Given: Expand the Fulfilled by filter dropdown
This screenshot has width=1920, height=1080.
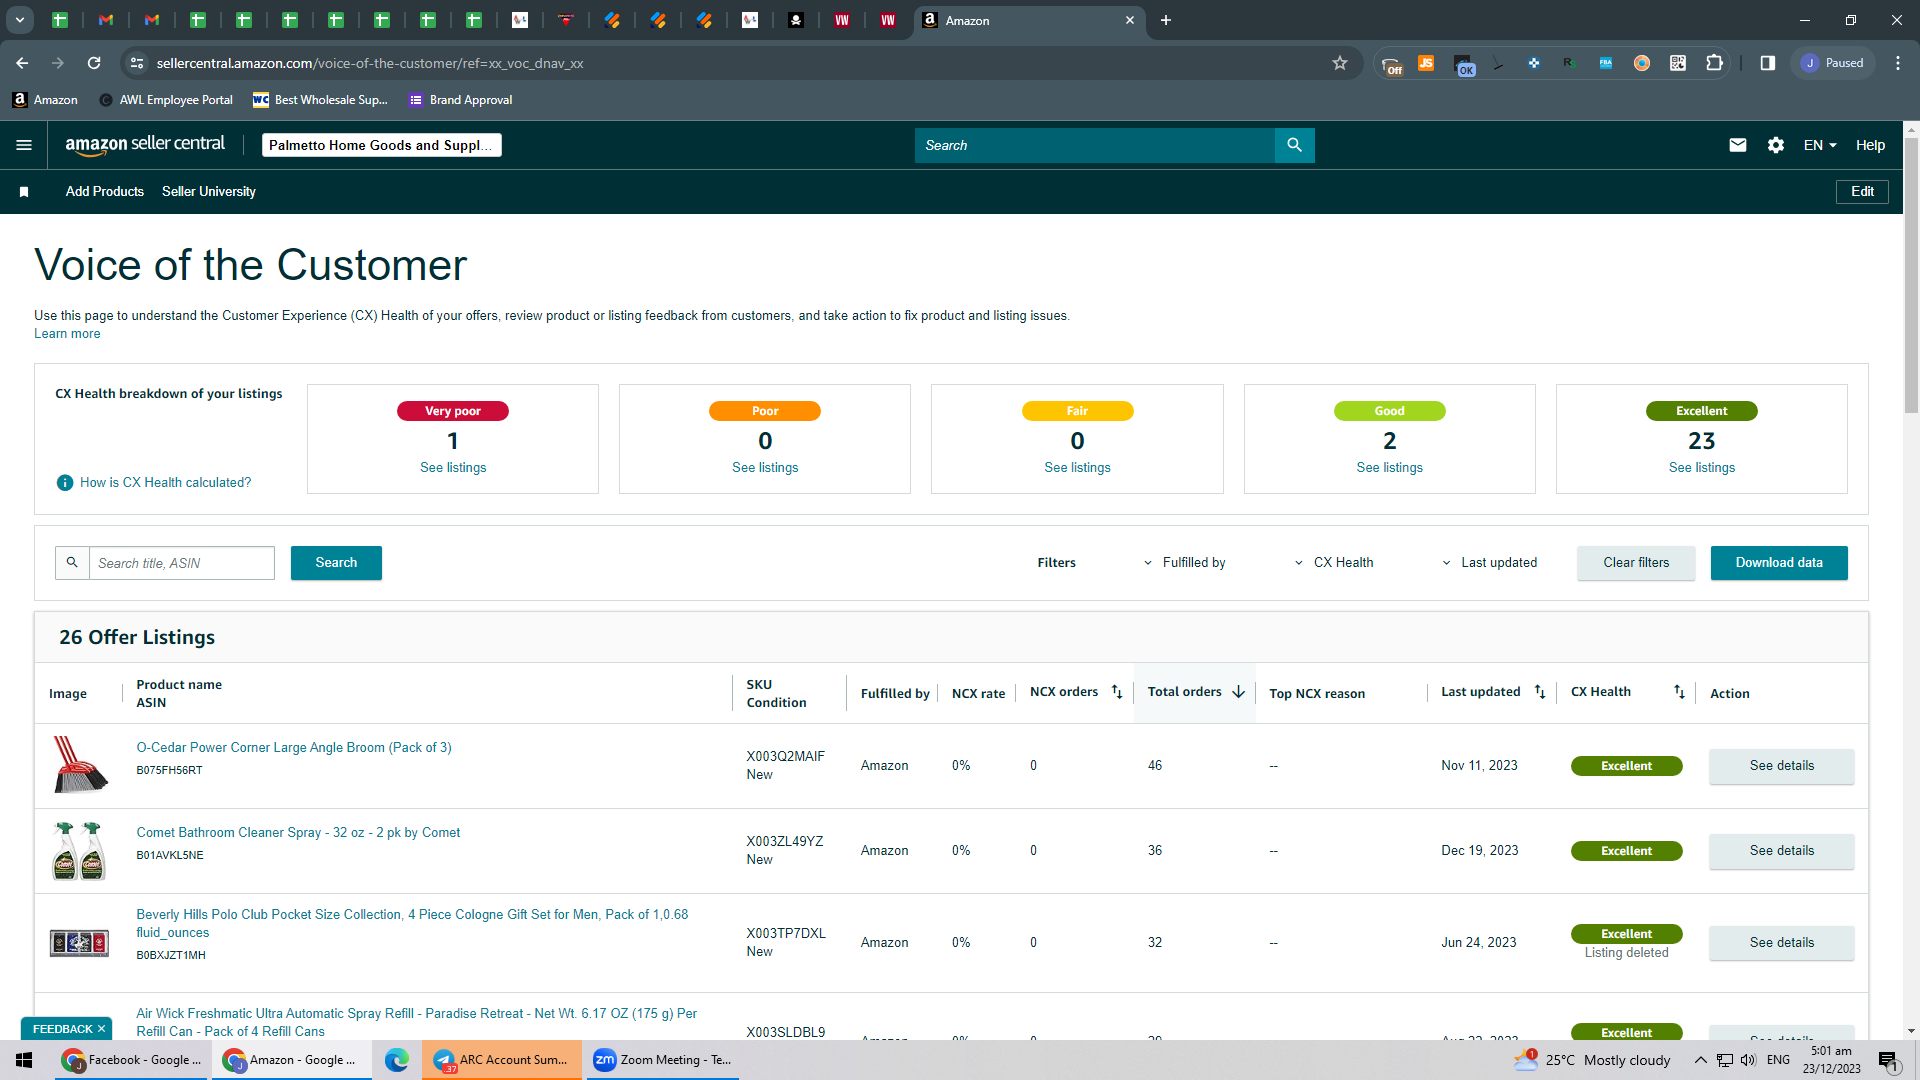Looking at the screenshot, I should [1184, 563].
